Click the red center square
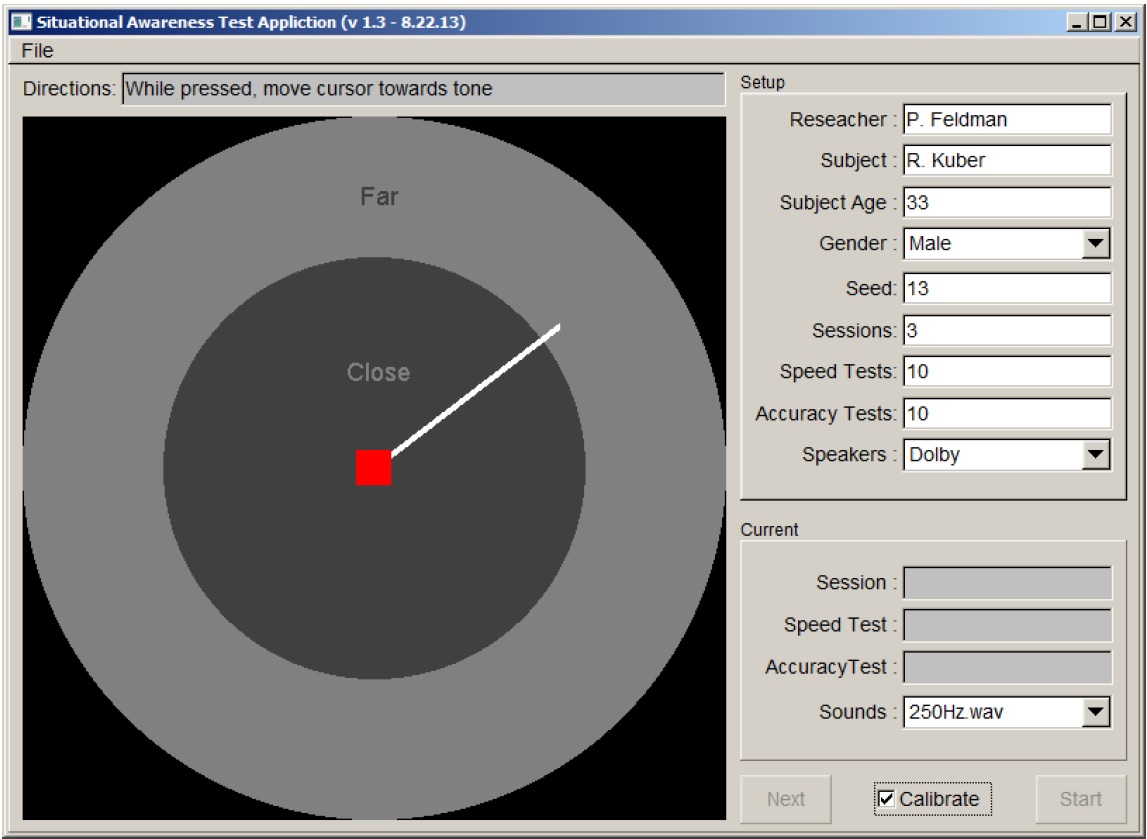Screen dimensions: 1147x839 [374, 467]
